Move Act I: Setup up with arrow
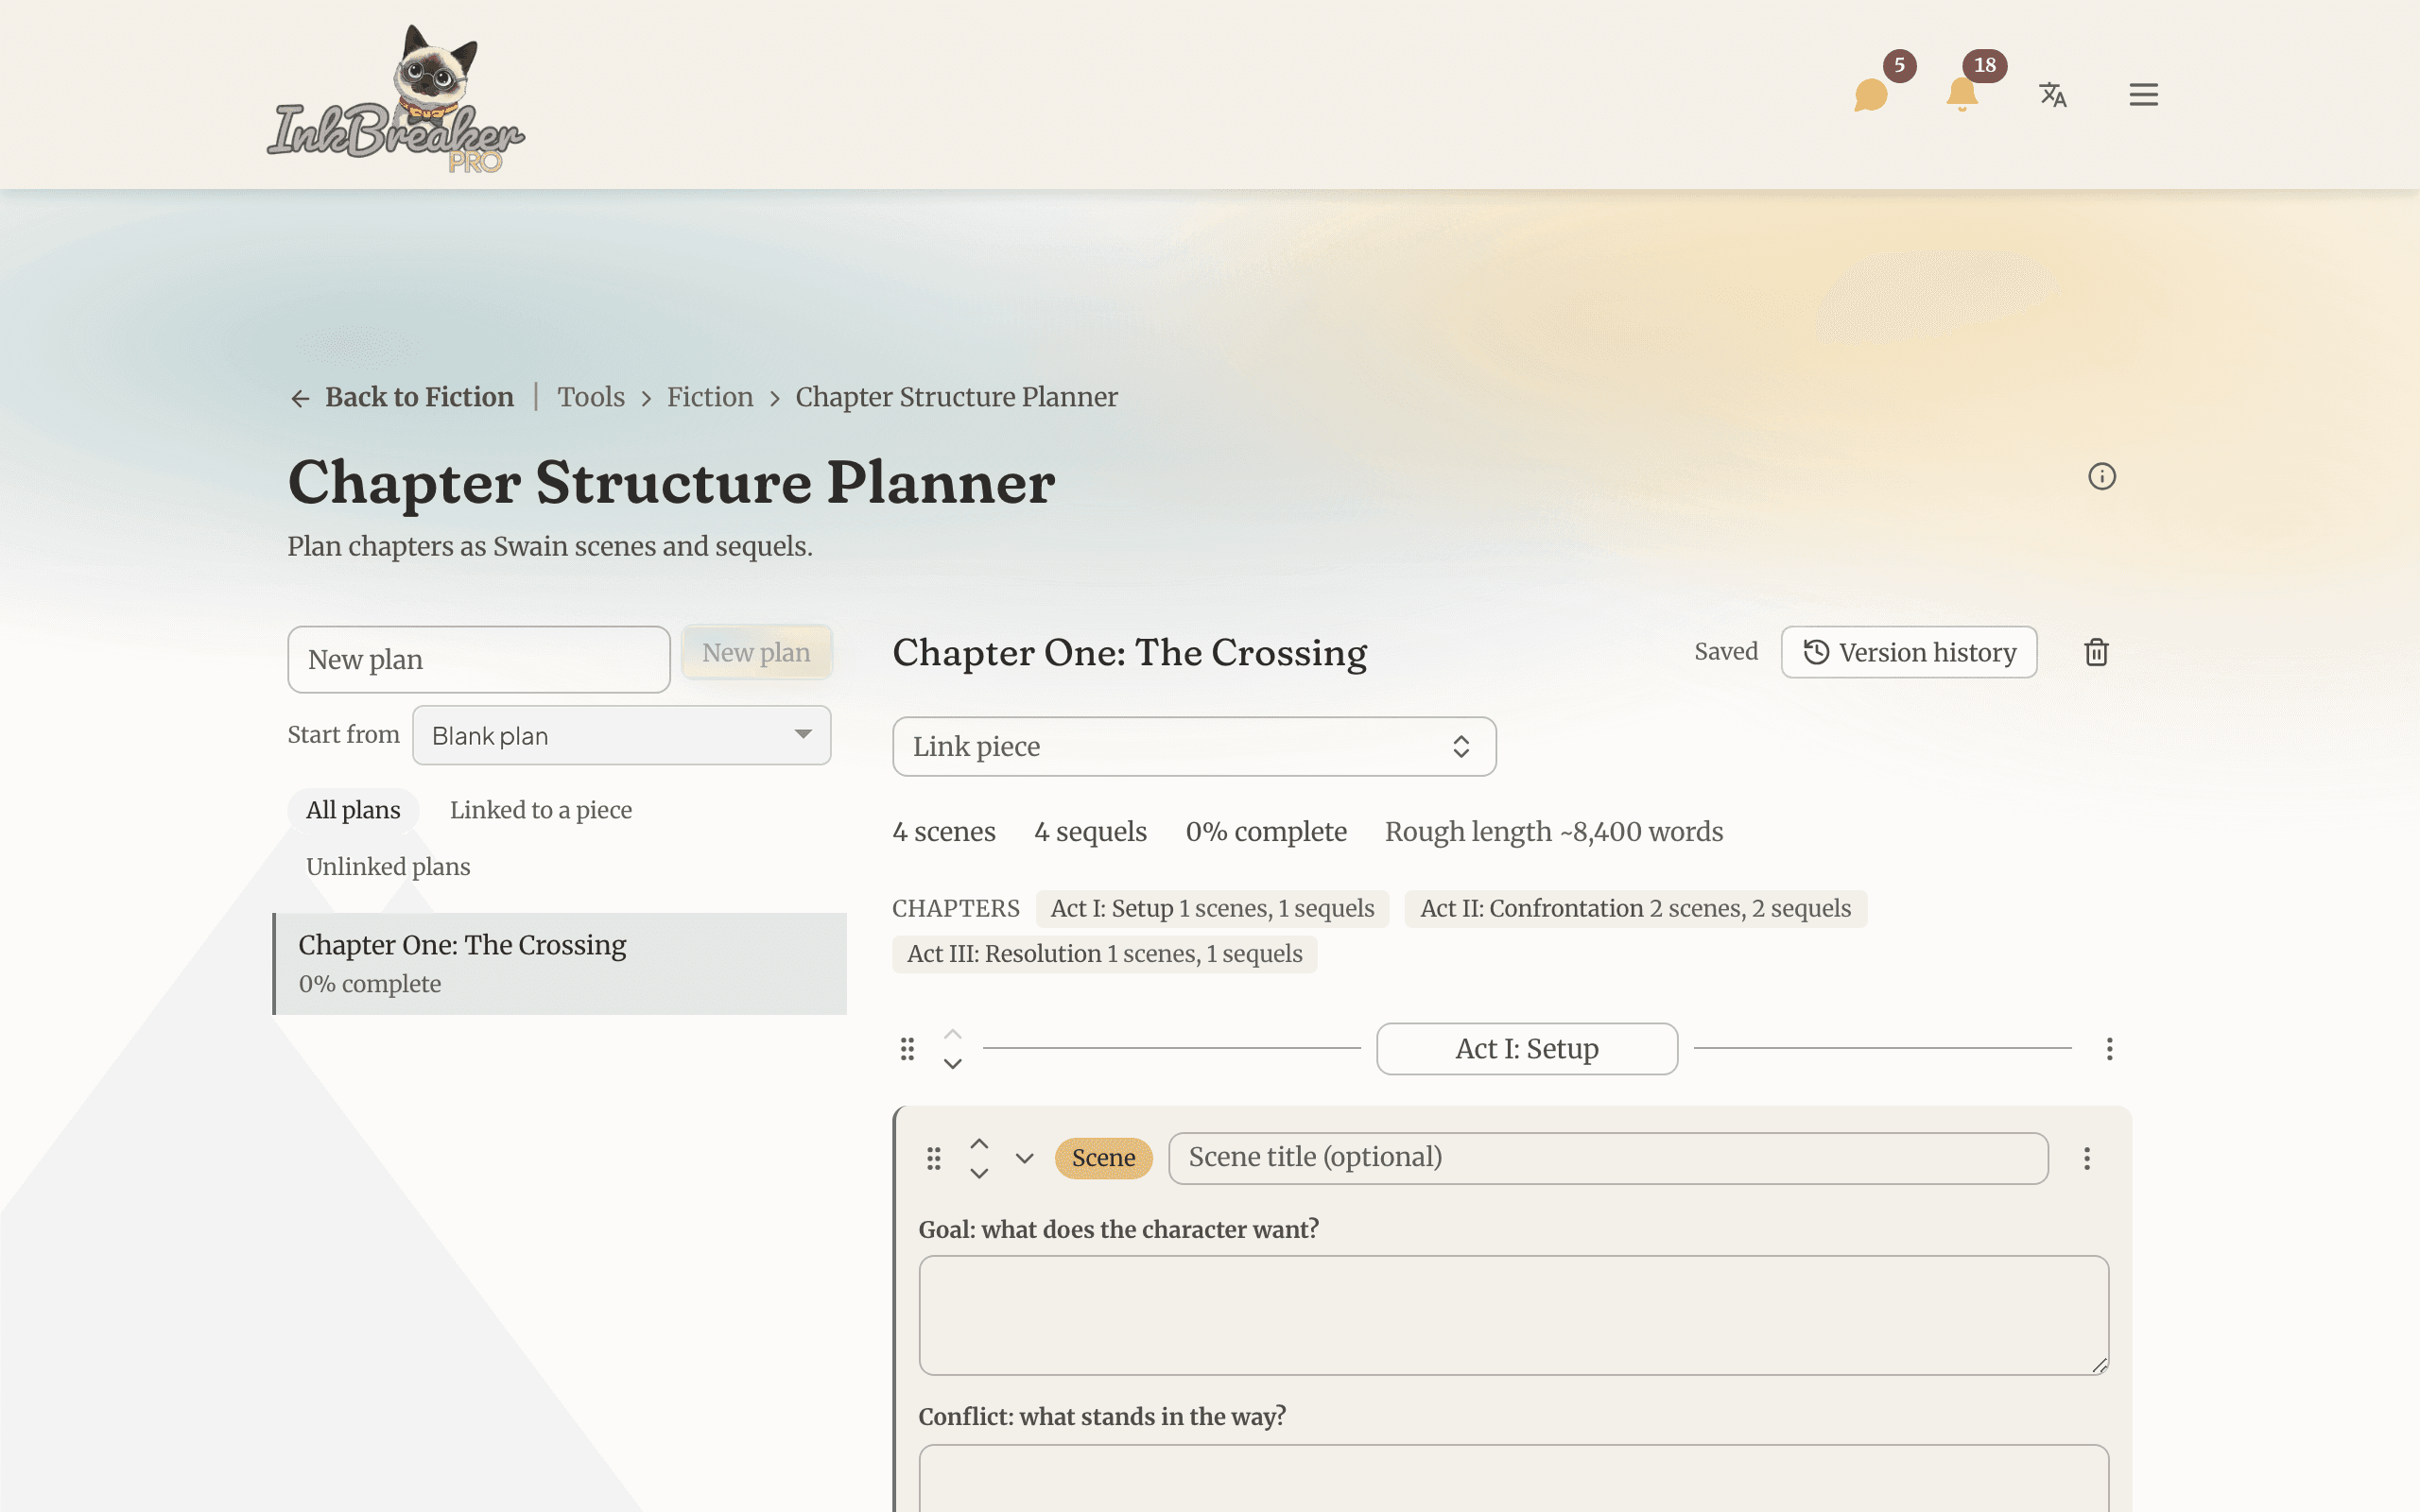This screenshot has width=2420, height=1512. [953, 1034]
